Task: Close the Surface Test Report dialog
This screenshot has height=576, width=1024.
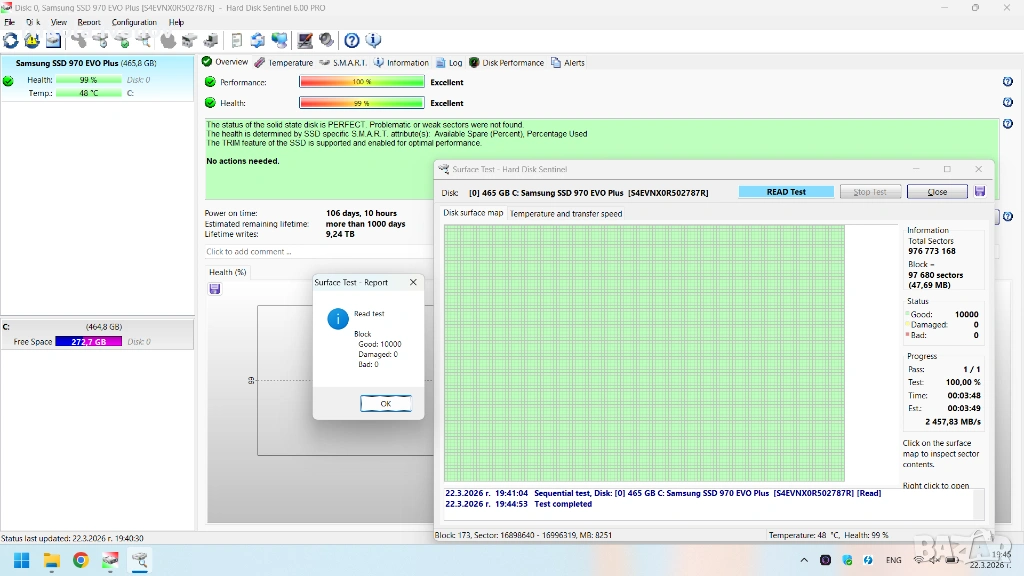Action: (413, 283)
